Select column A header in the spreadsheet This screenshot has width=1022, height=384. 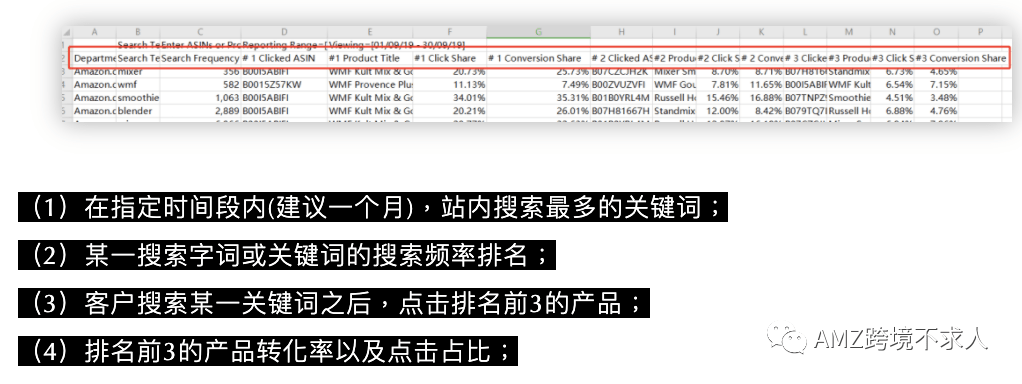point(95,32)
